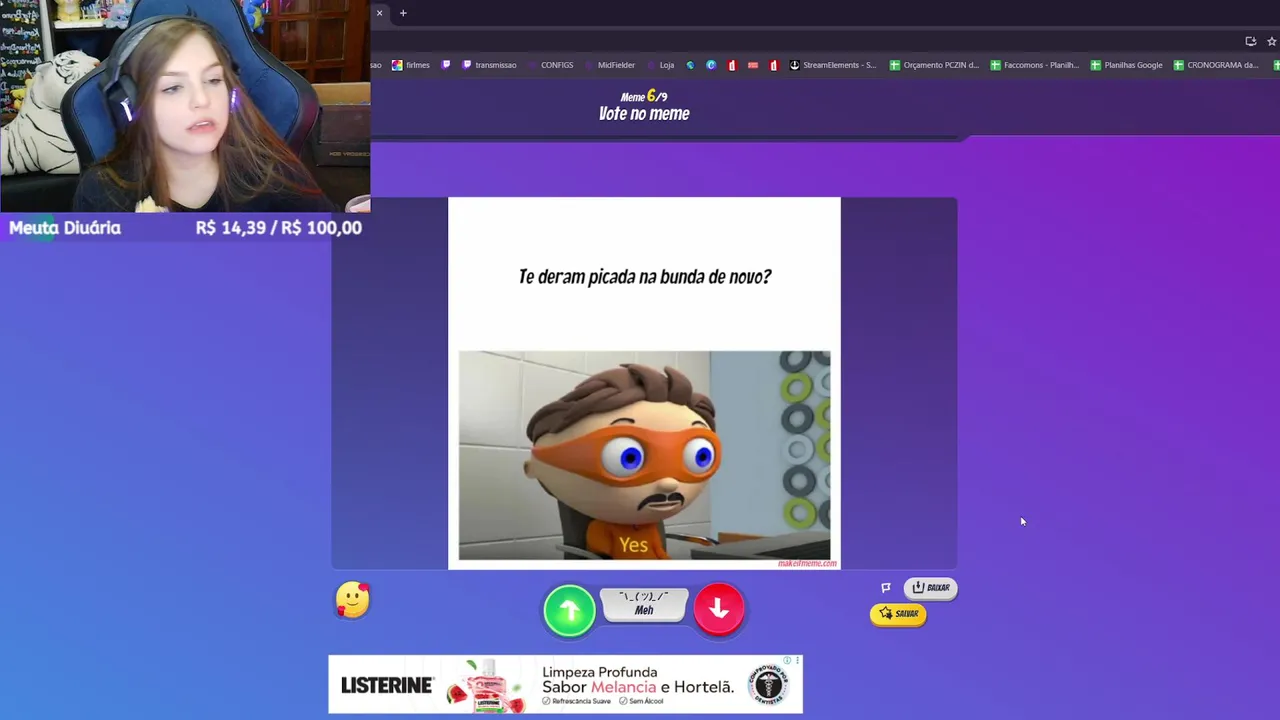Click the install app icon in address bar
This screenshot has height=720, width=1280.
(x=1250, y=41)
